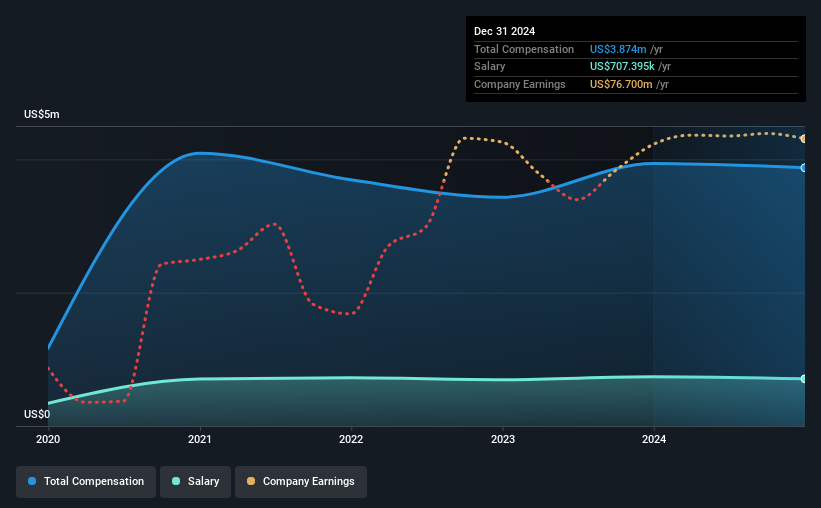Click the US$76.700m company earnings value

tap(621, 84)
